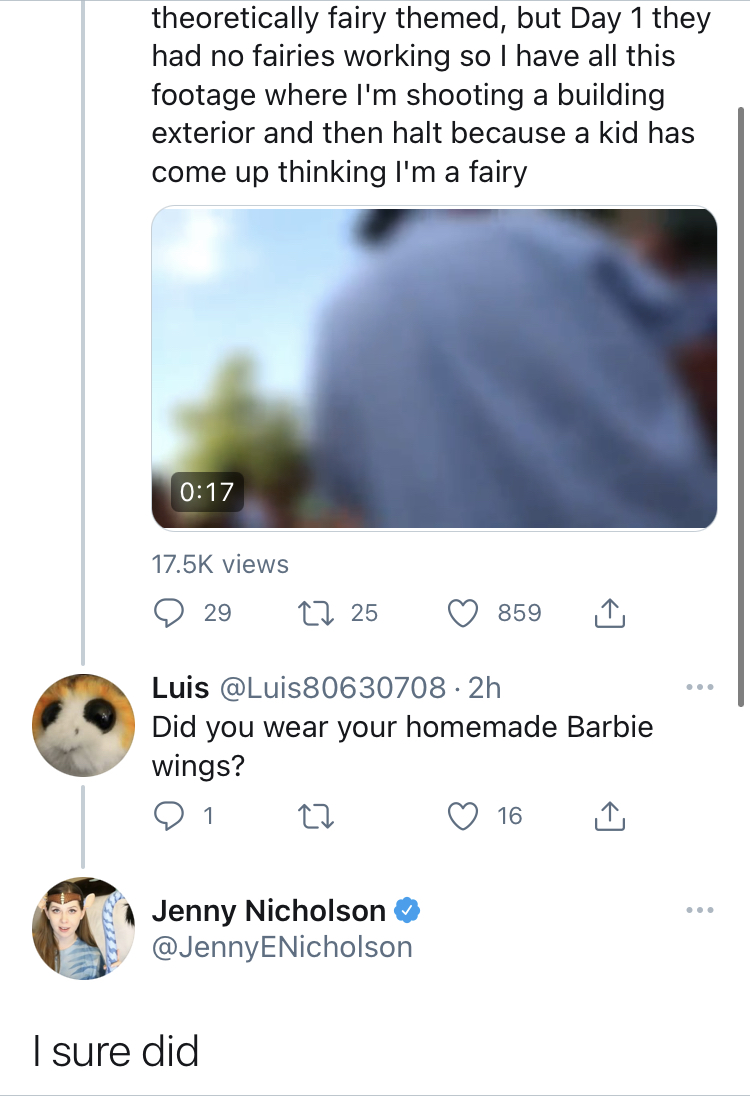Open more options for Luis's tweet

pos(700,688)
